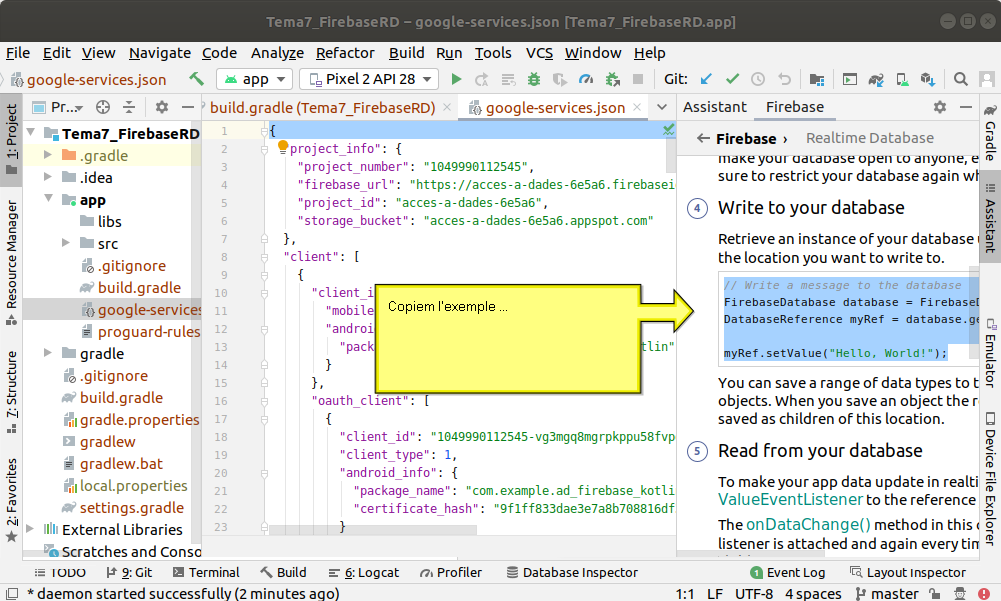The width and height of the screenshot is (1001, 601).
Task: Open the Build menu
Action: pyautogui.click(x=407, y=53)
